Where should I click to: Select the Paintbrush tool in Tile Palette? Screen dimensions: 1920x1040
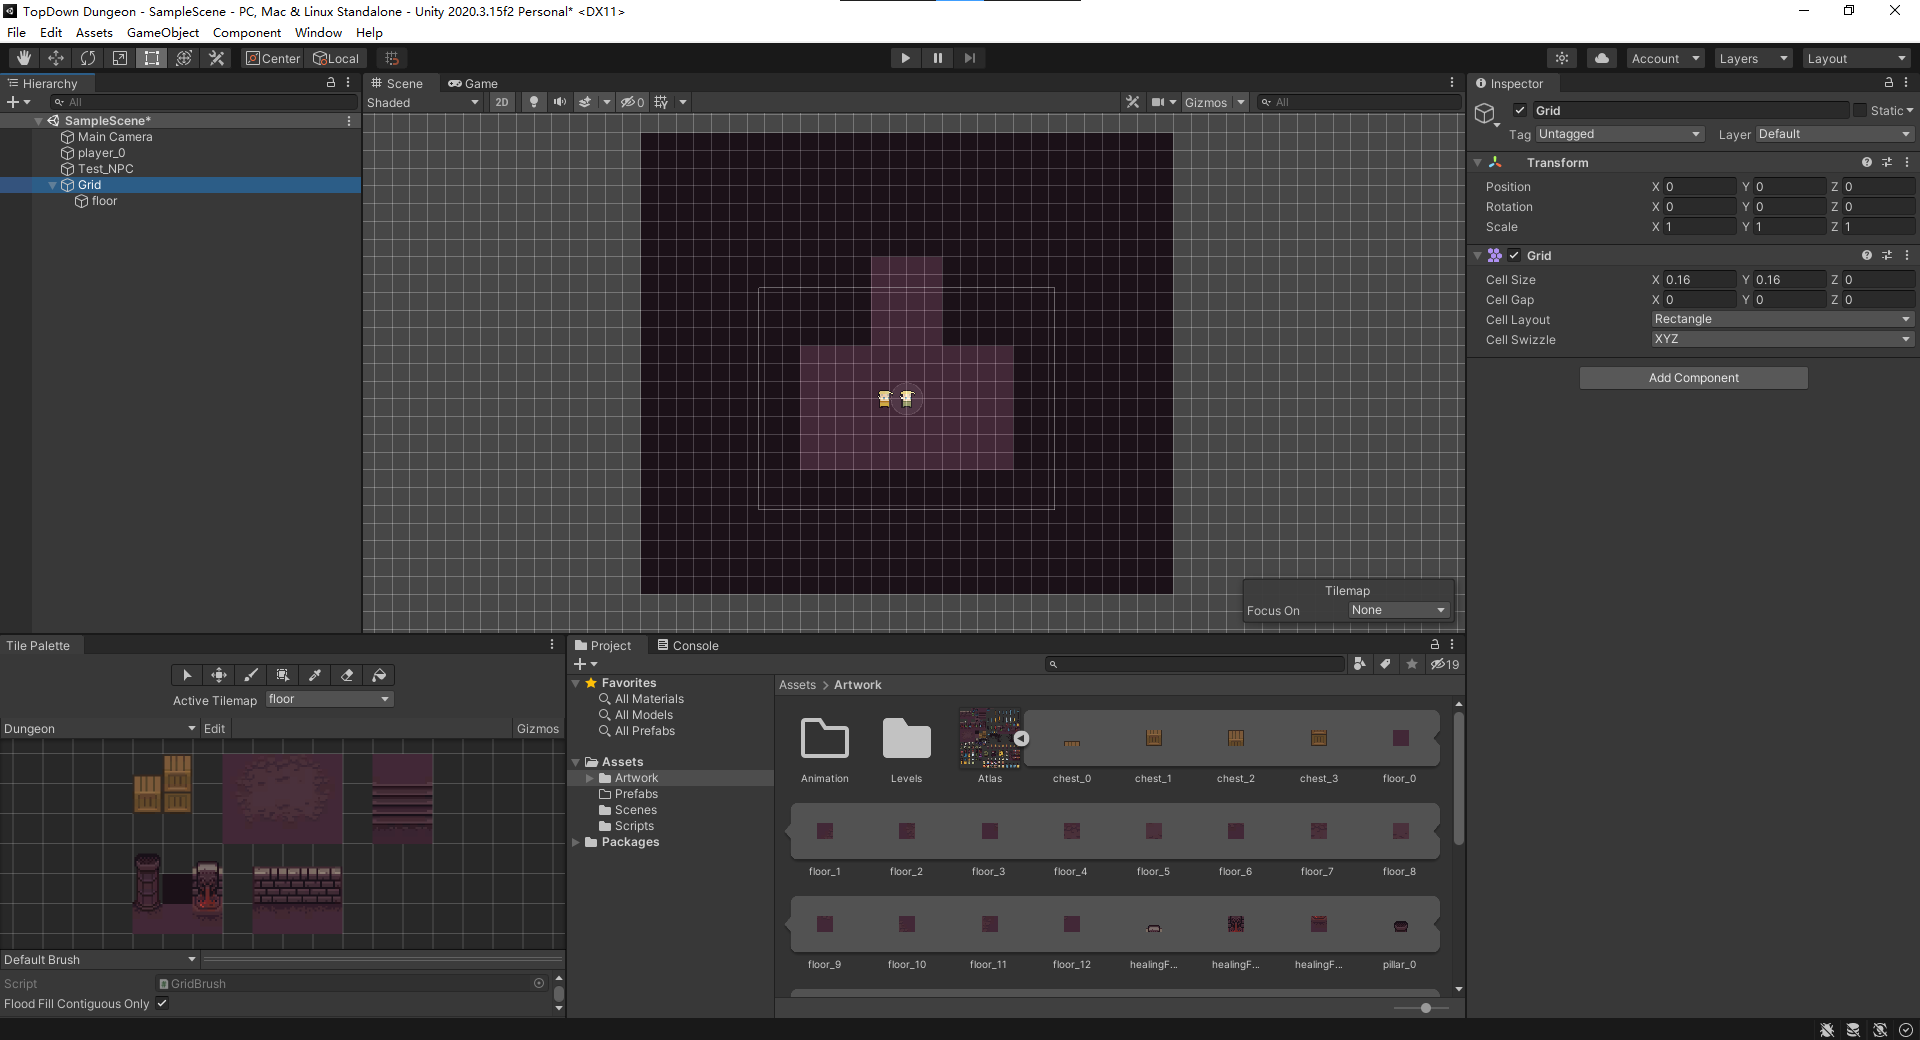(x=251, y=675)
